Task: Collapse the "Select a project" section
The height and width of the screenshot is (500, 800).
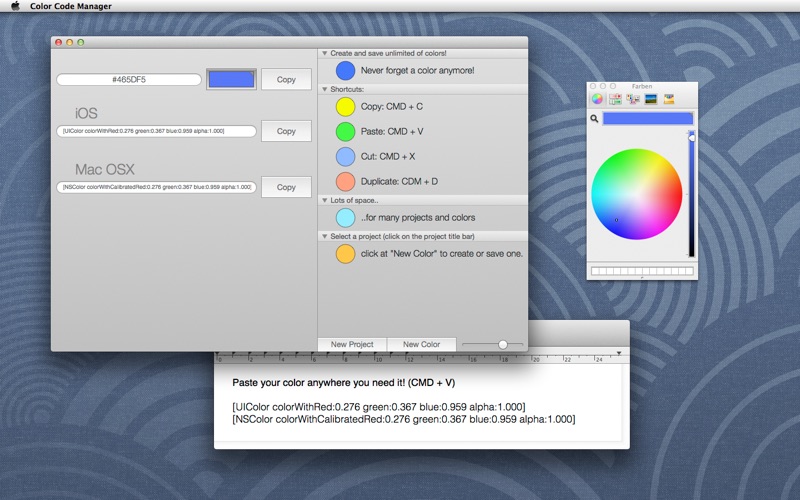Action: [325, 236]
